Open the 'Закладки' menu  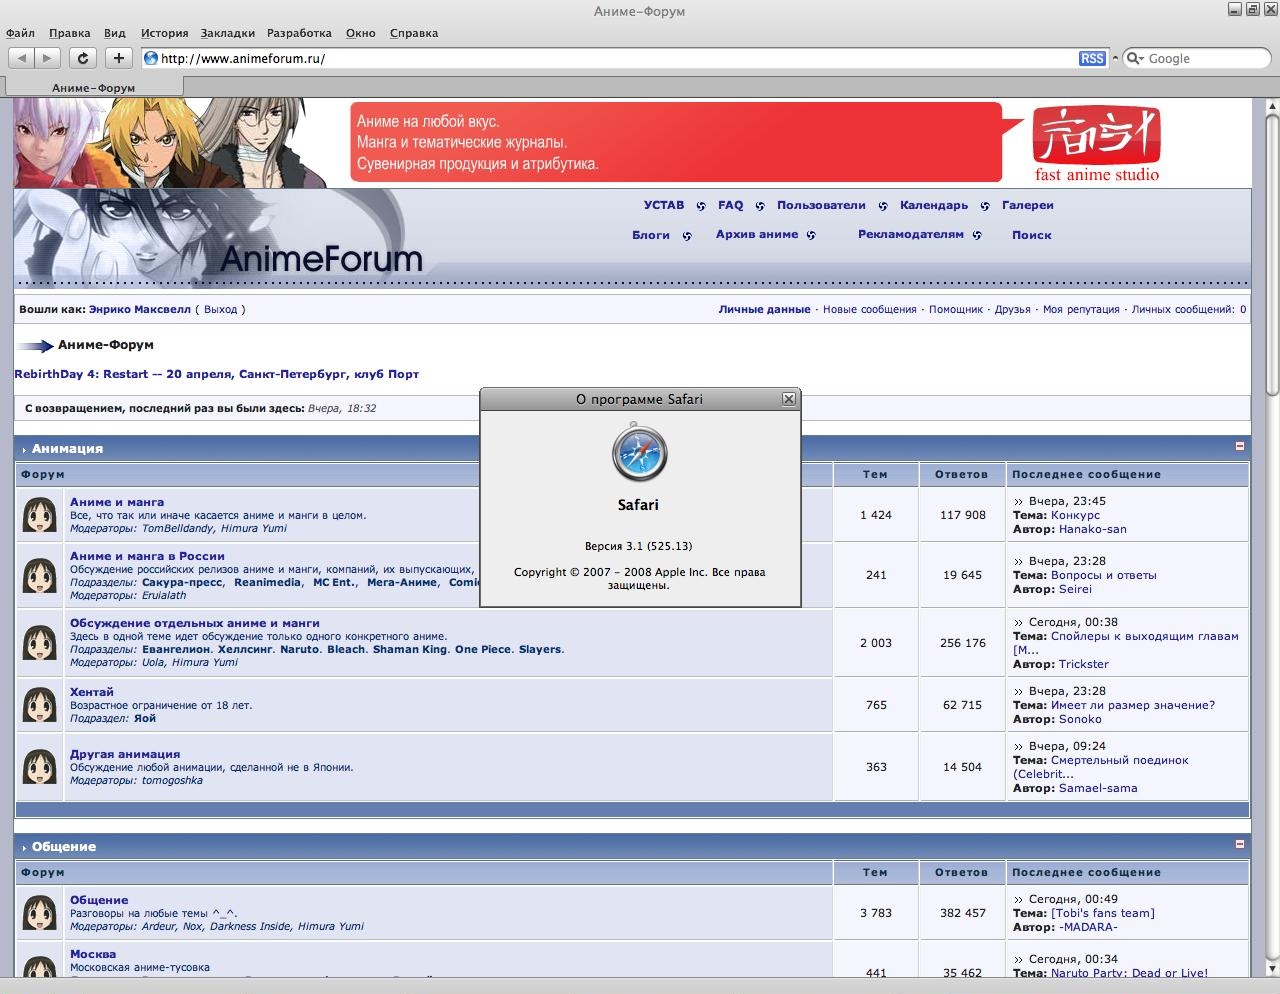[x=228, y=33]
